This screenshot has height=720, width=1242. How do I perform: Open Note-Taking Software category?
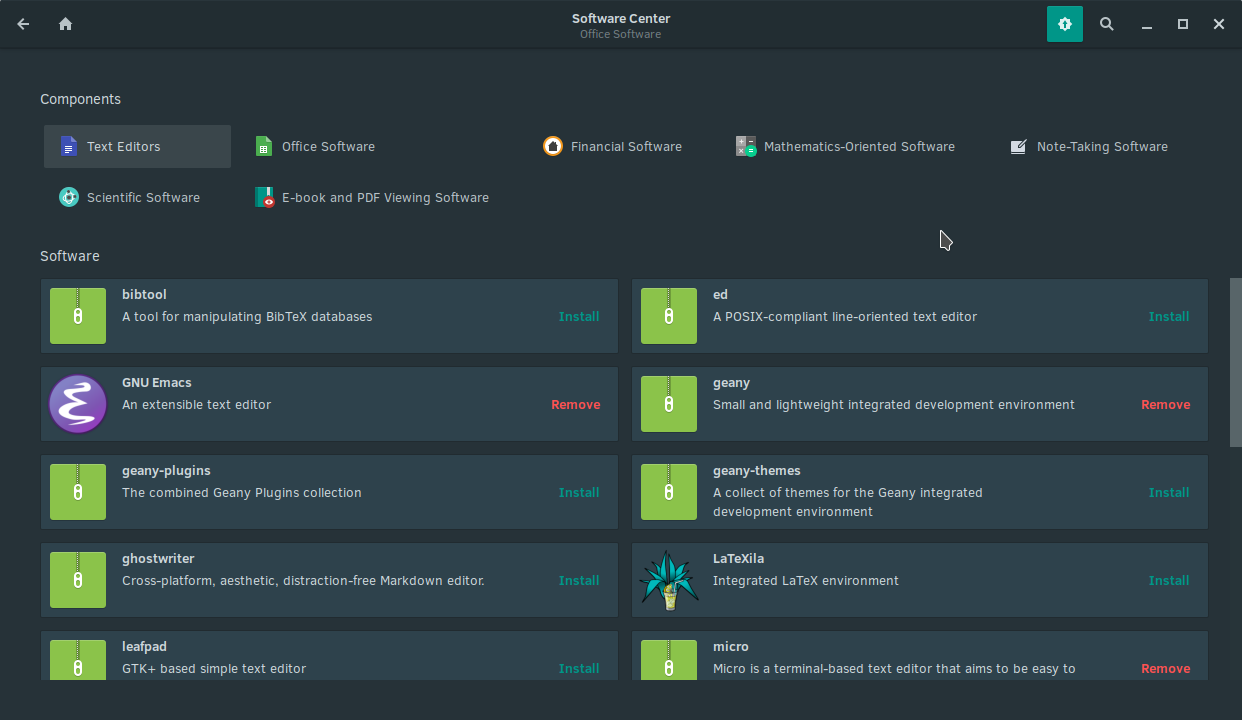coord(1088,146)
